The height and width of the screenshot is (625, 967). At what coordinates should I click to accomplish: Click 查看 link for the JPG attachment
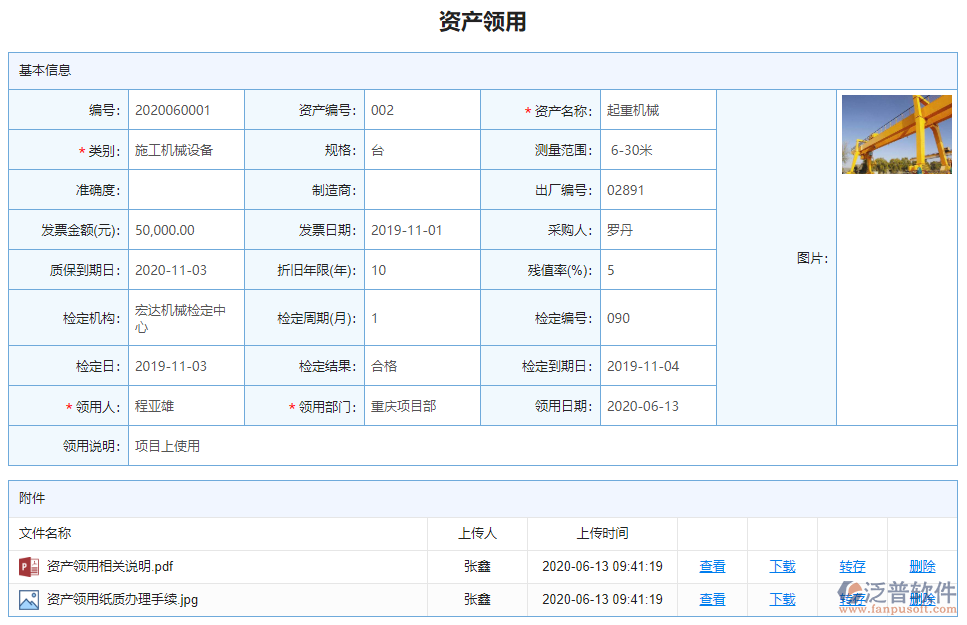tap(712, 600)
